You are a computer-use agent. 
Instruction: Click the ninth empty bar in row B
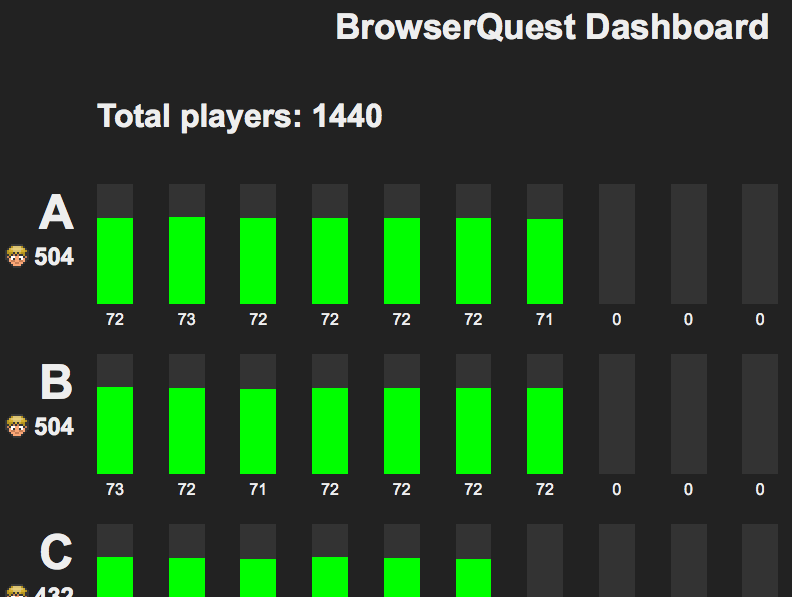pyautogui.click(x=688, y=414)
